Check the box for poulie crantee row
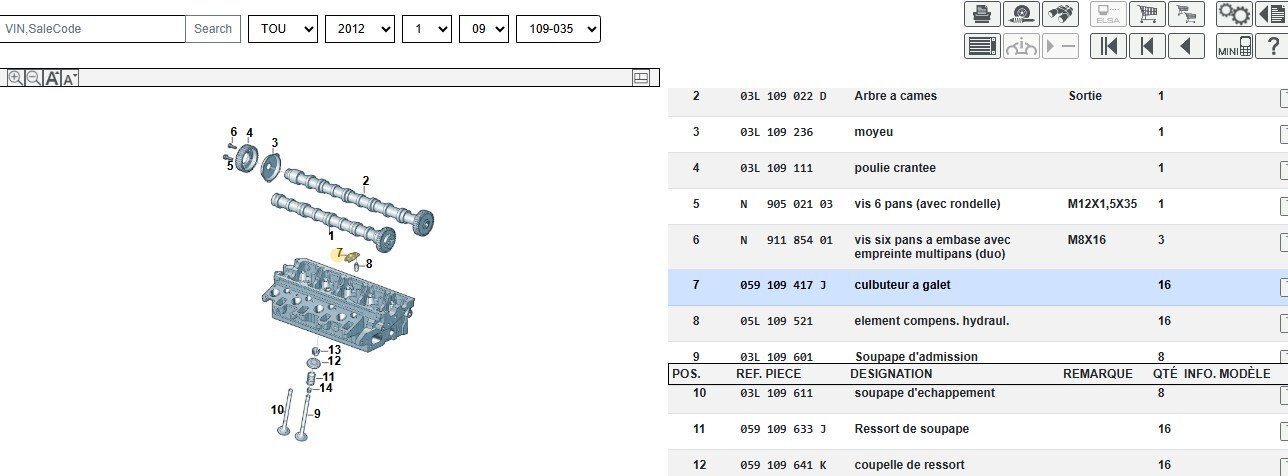1288x476 pixels. click(x=1284, y=169)
